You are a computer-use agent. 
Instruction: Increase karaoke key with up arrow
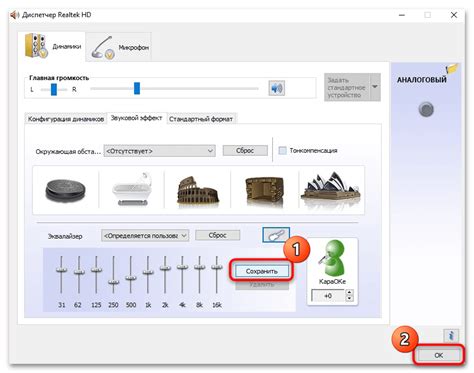(349, 292)
